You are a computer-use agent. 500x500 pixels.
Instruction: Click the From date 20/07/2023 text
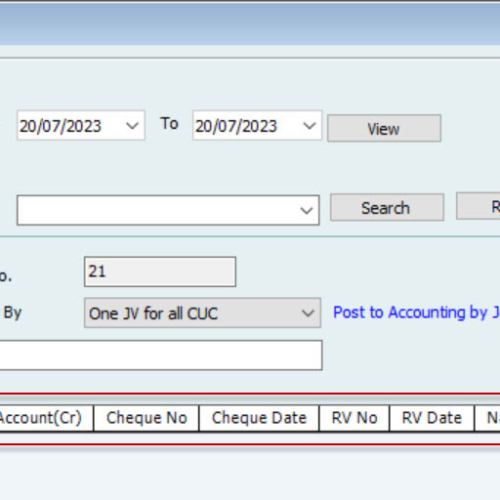click(x=60, y=126)
